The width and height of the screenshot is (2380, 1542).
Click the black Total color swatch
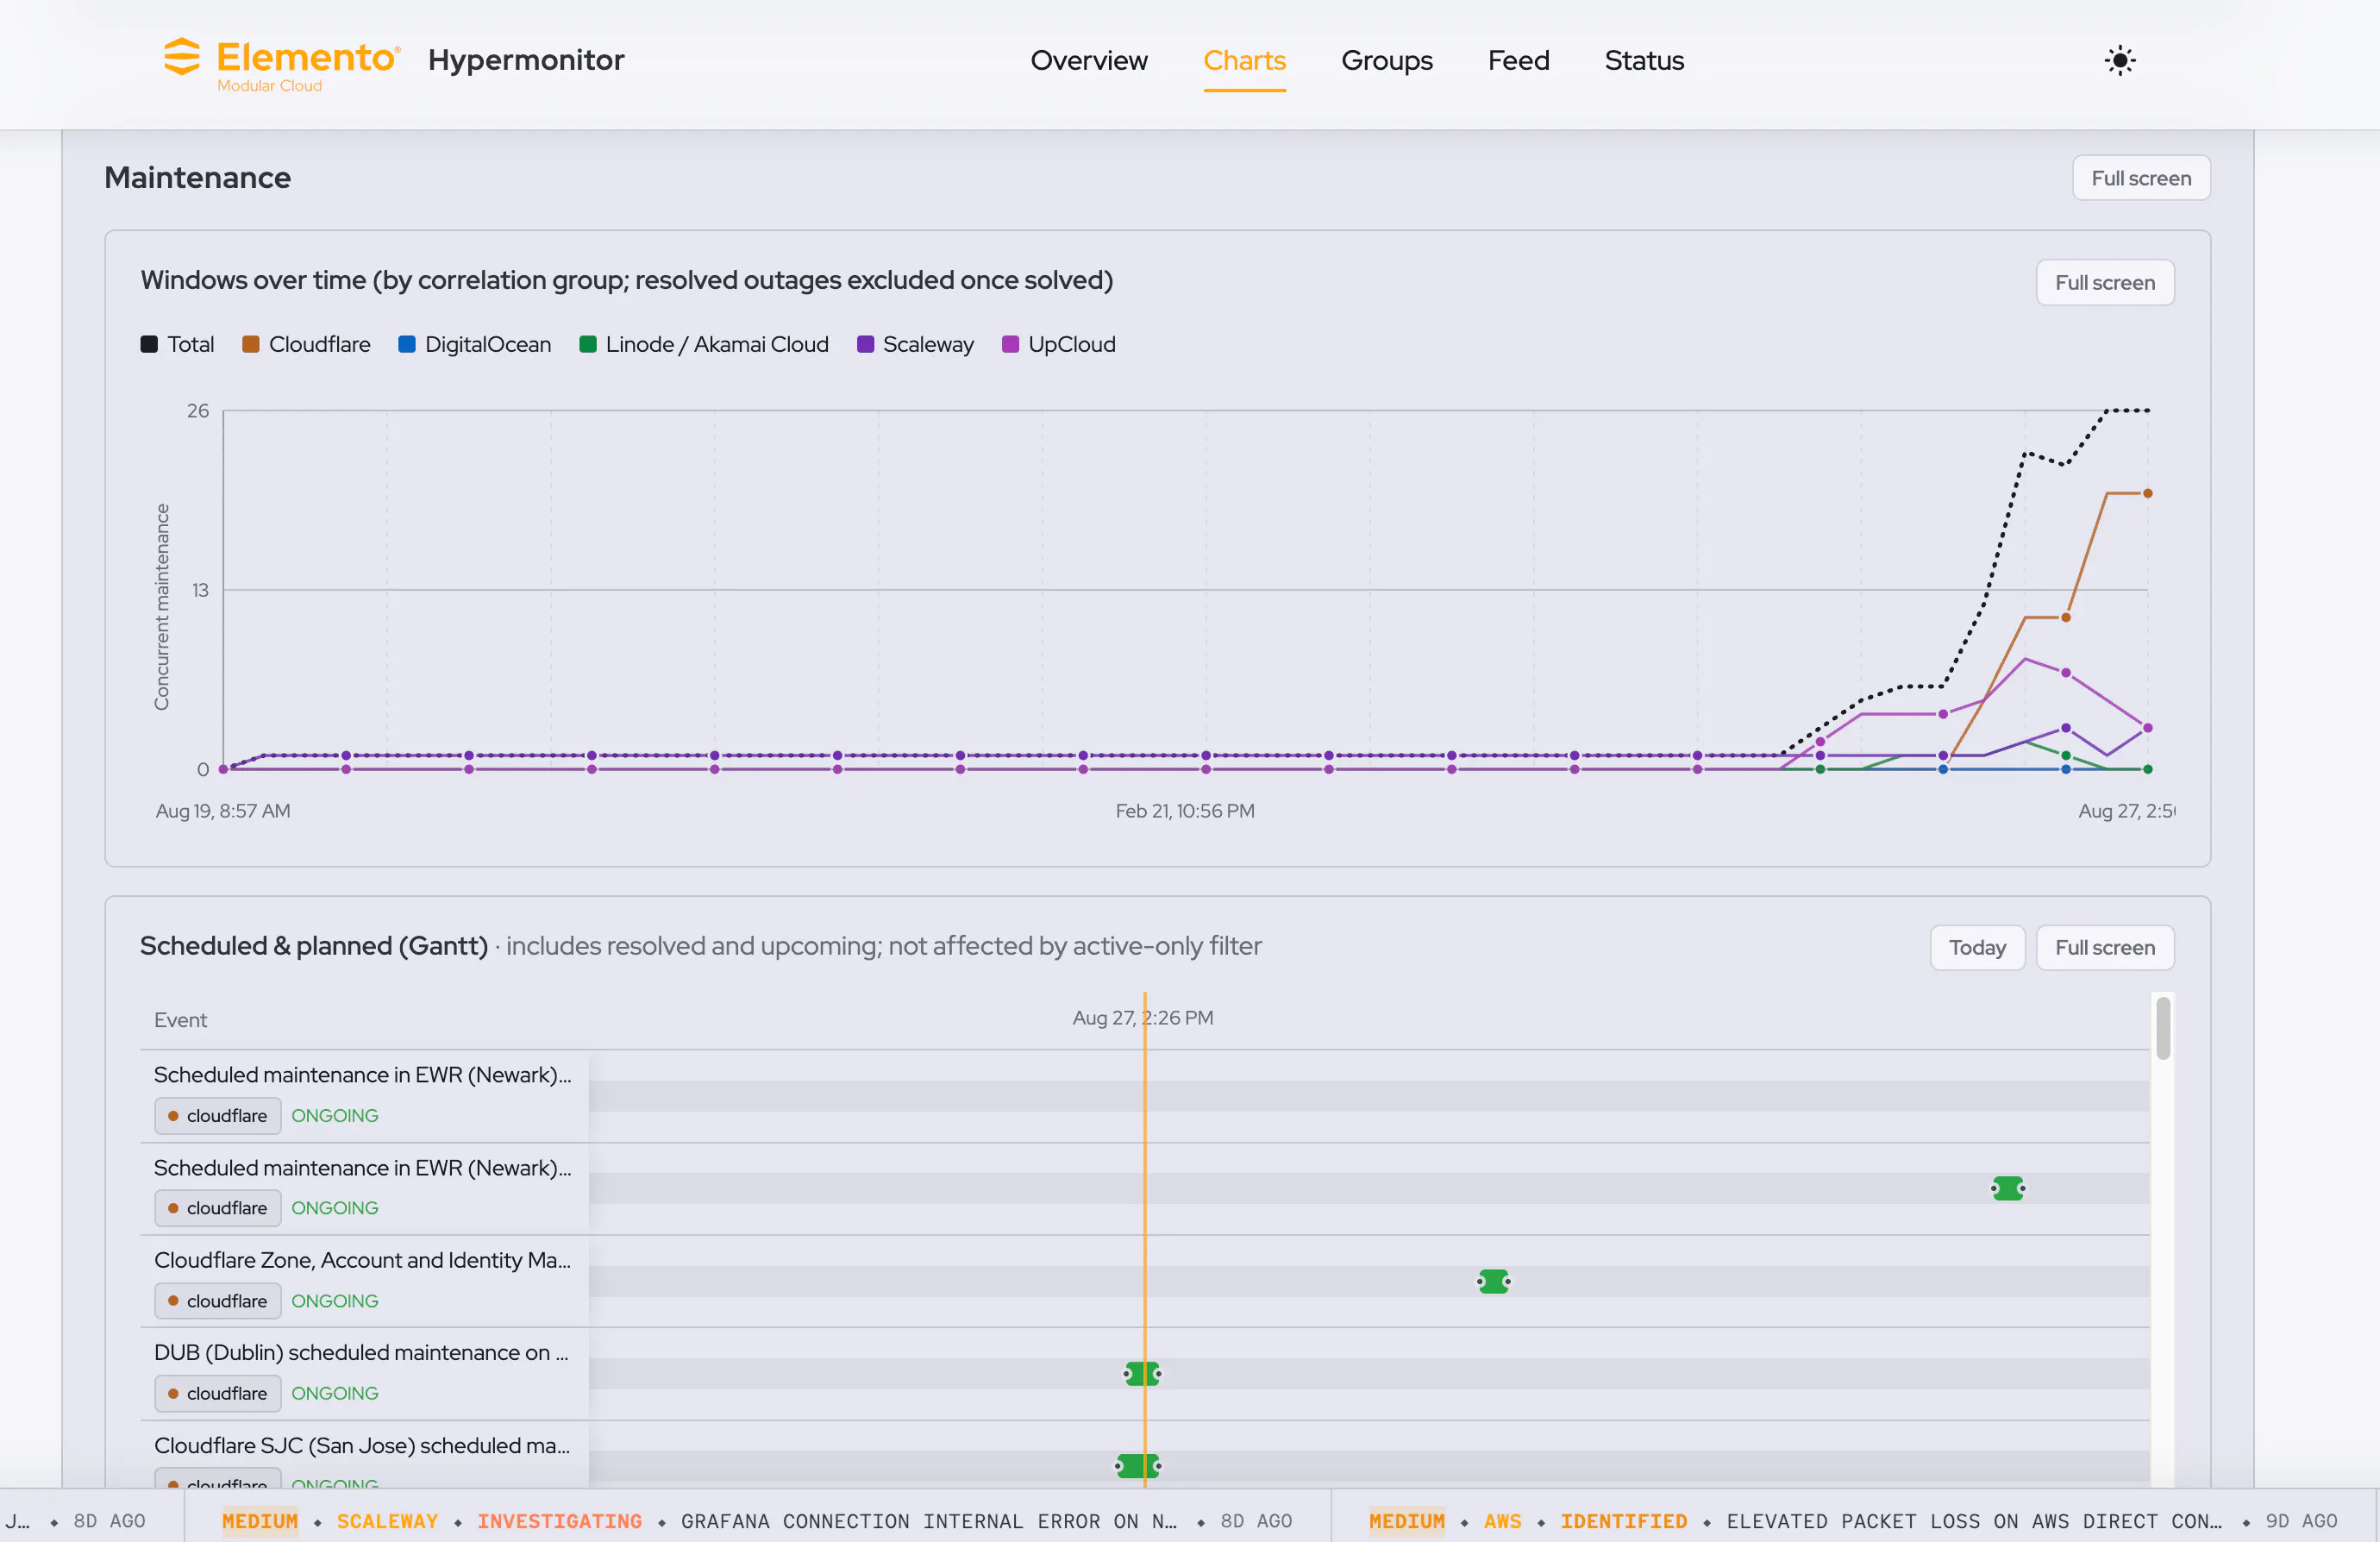[x=149, y=344]
